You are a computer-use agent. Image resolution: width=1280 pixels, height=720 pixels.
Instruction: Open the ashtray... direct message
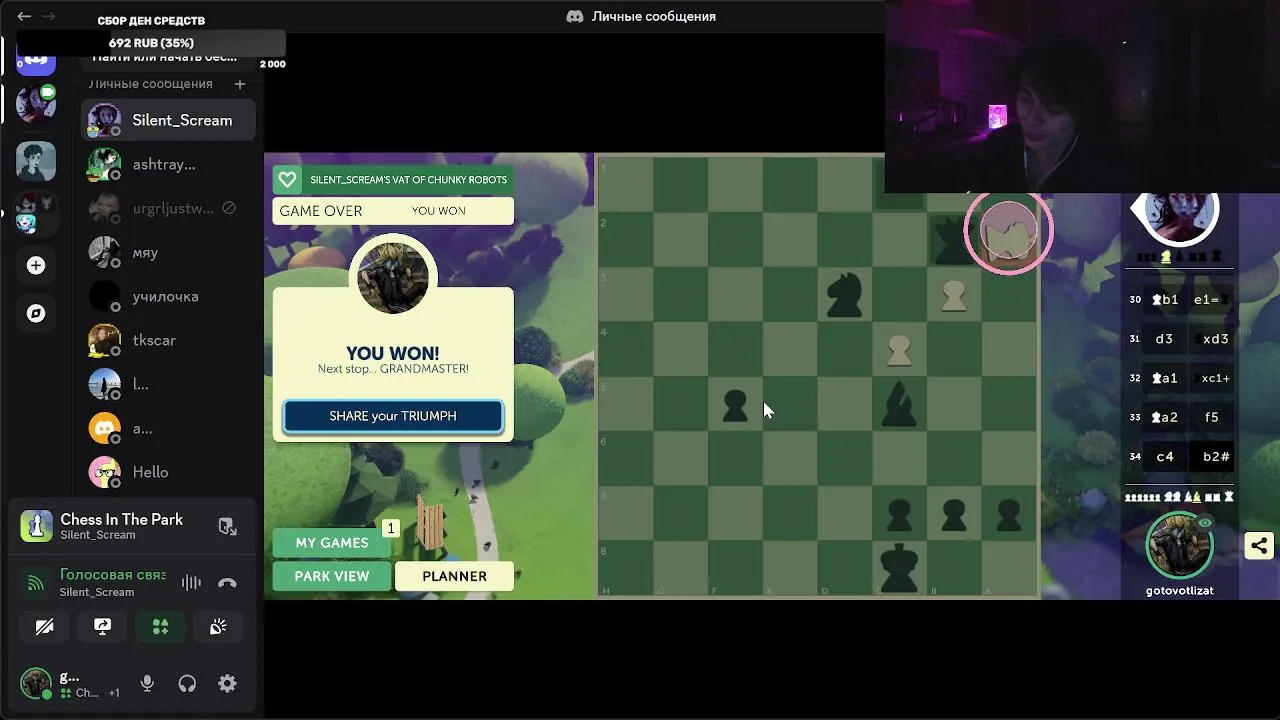[168, 164]
